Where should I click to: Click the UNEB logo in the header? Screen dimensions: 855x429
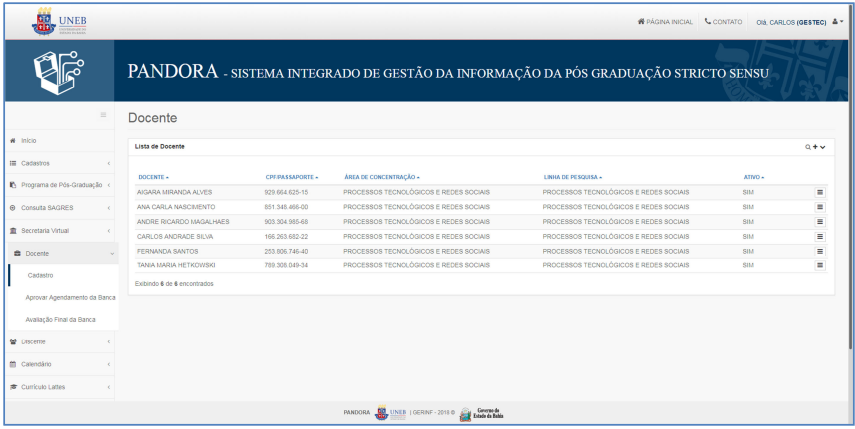(x=59, y=22)
